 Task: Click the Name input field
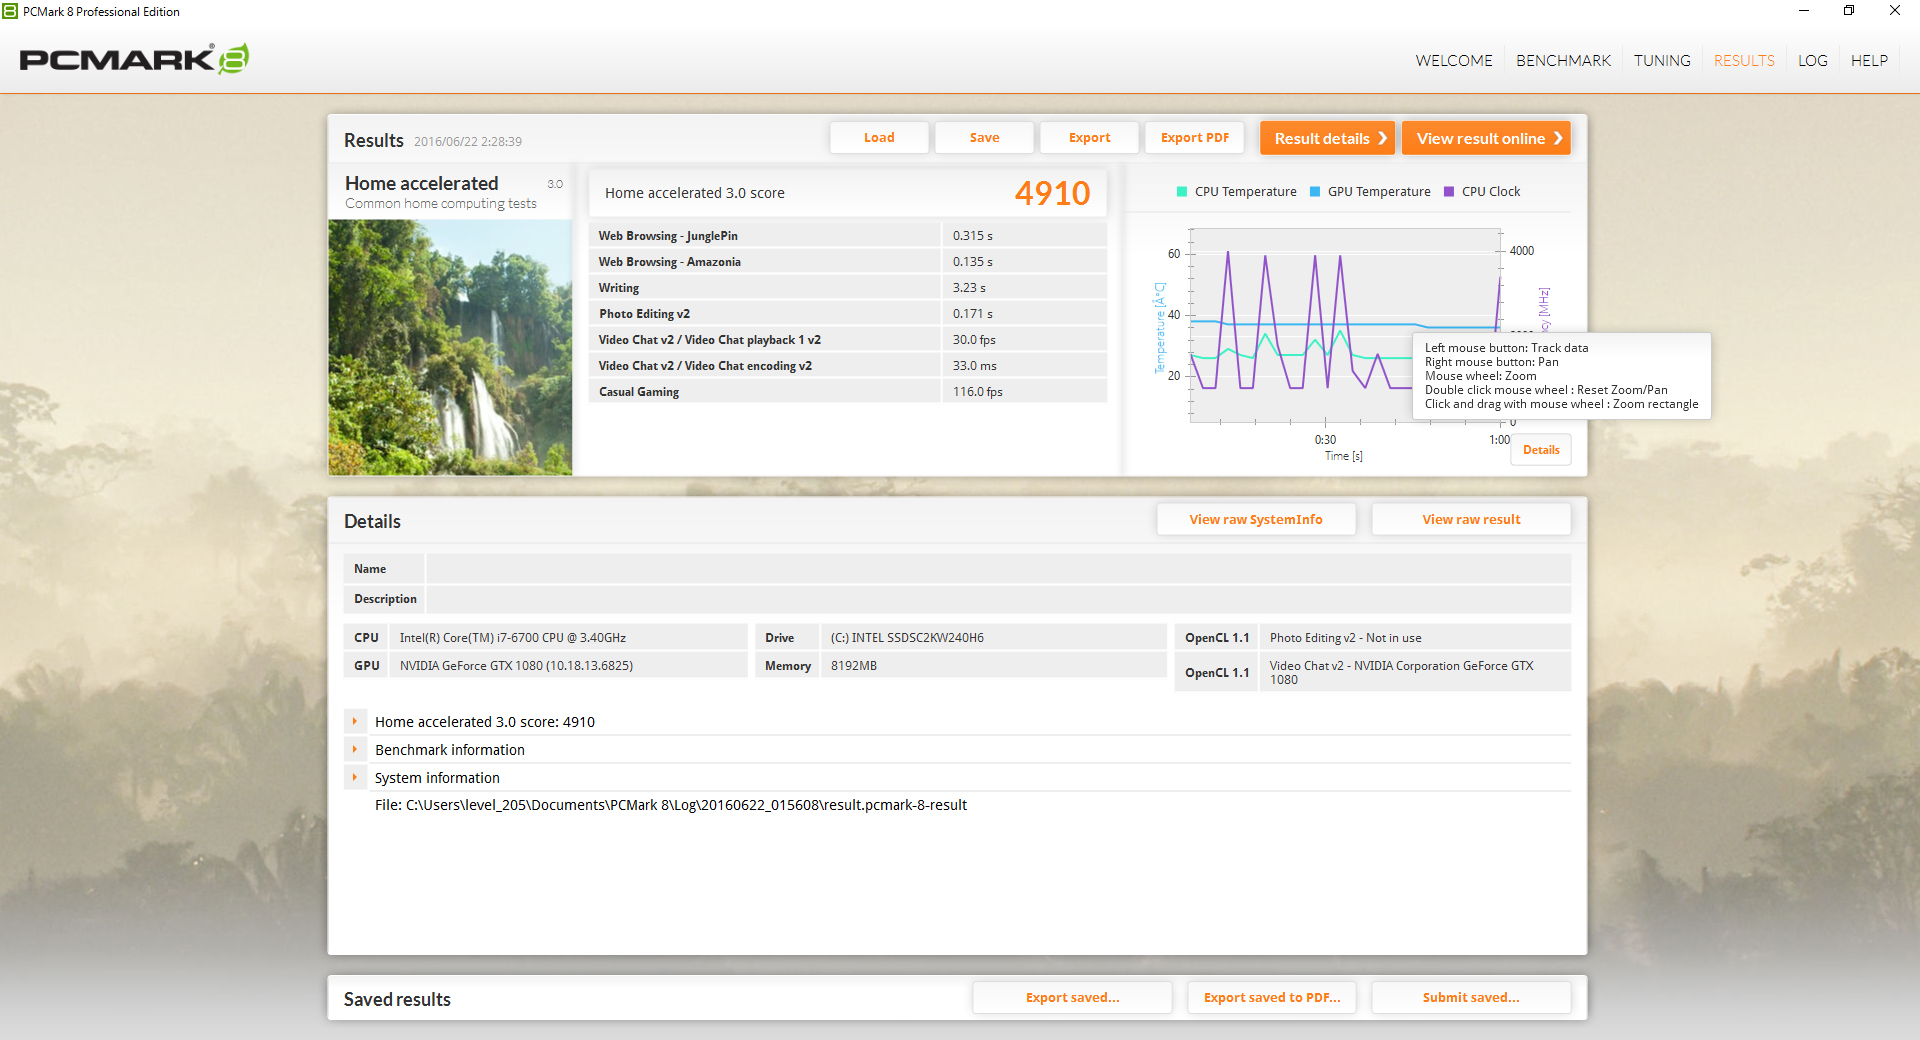pos(997,569)
